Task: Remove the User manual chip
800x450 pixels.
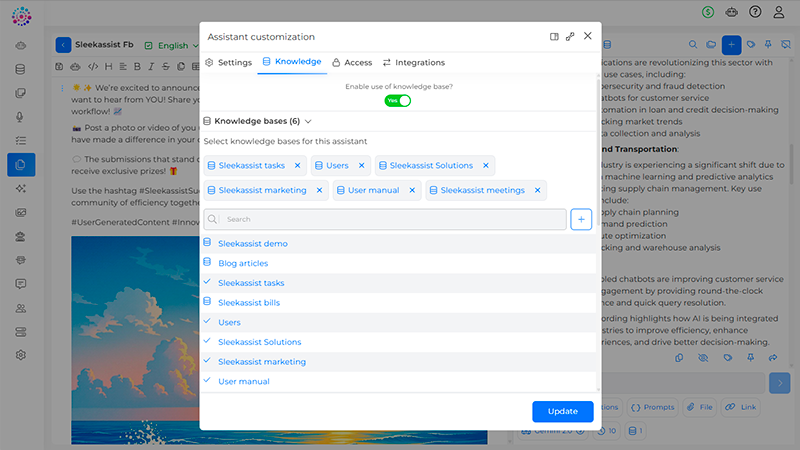Action: point(412,190)
